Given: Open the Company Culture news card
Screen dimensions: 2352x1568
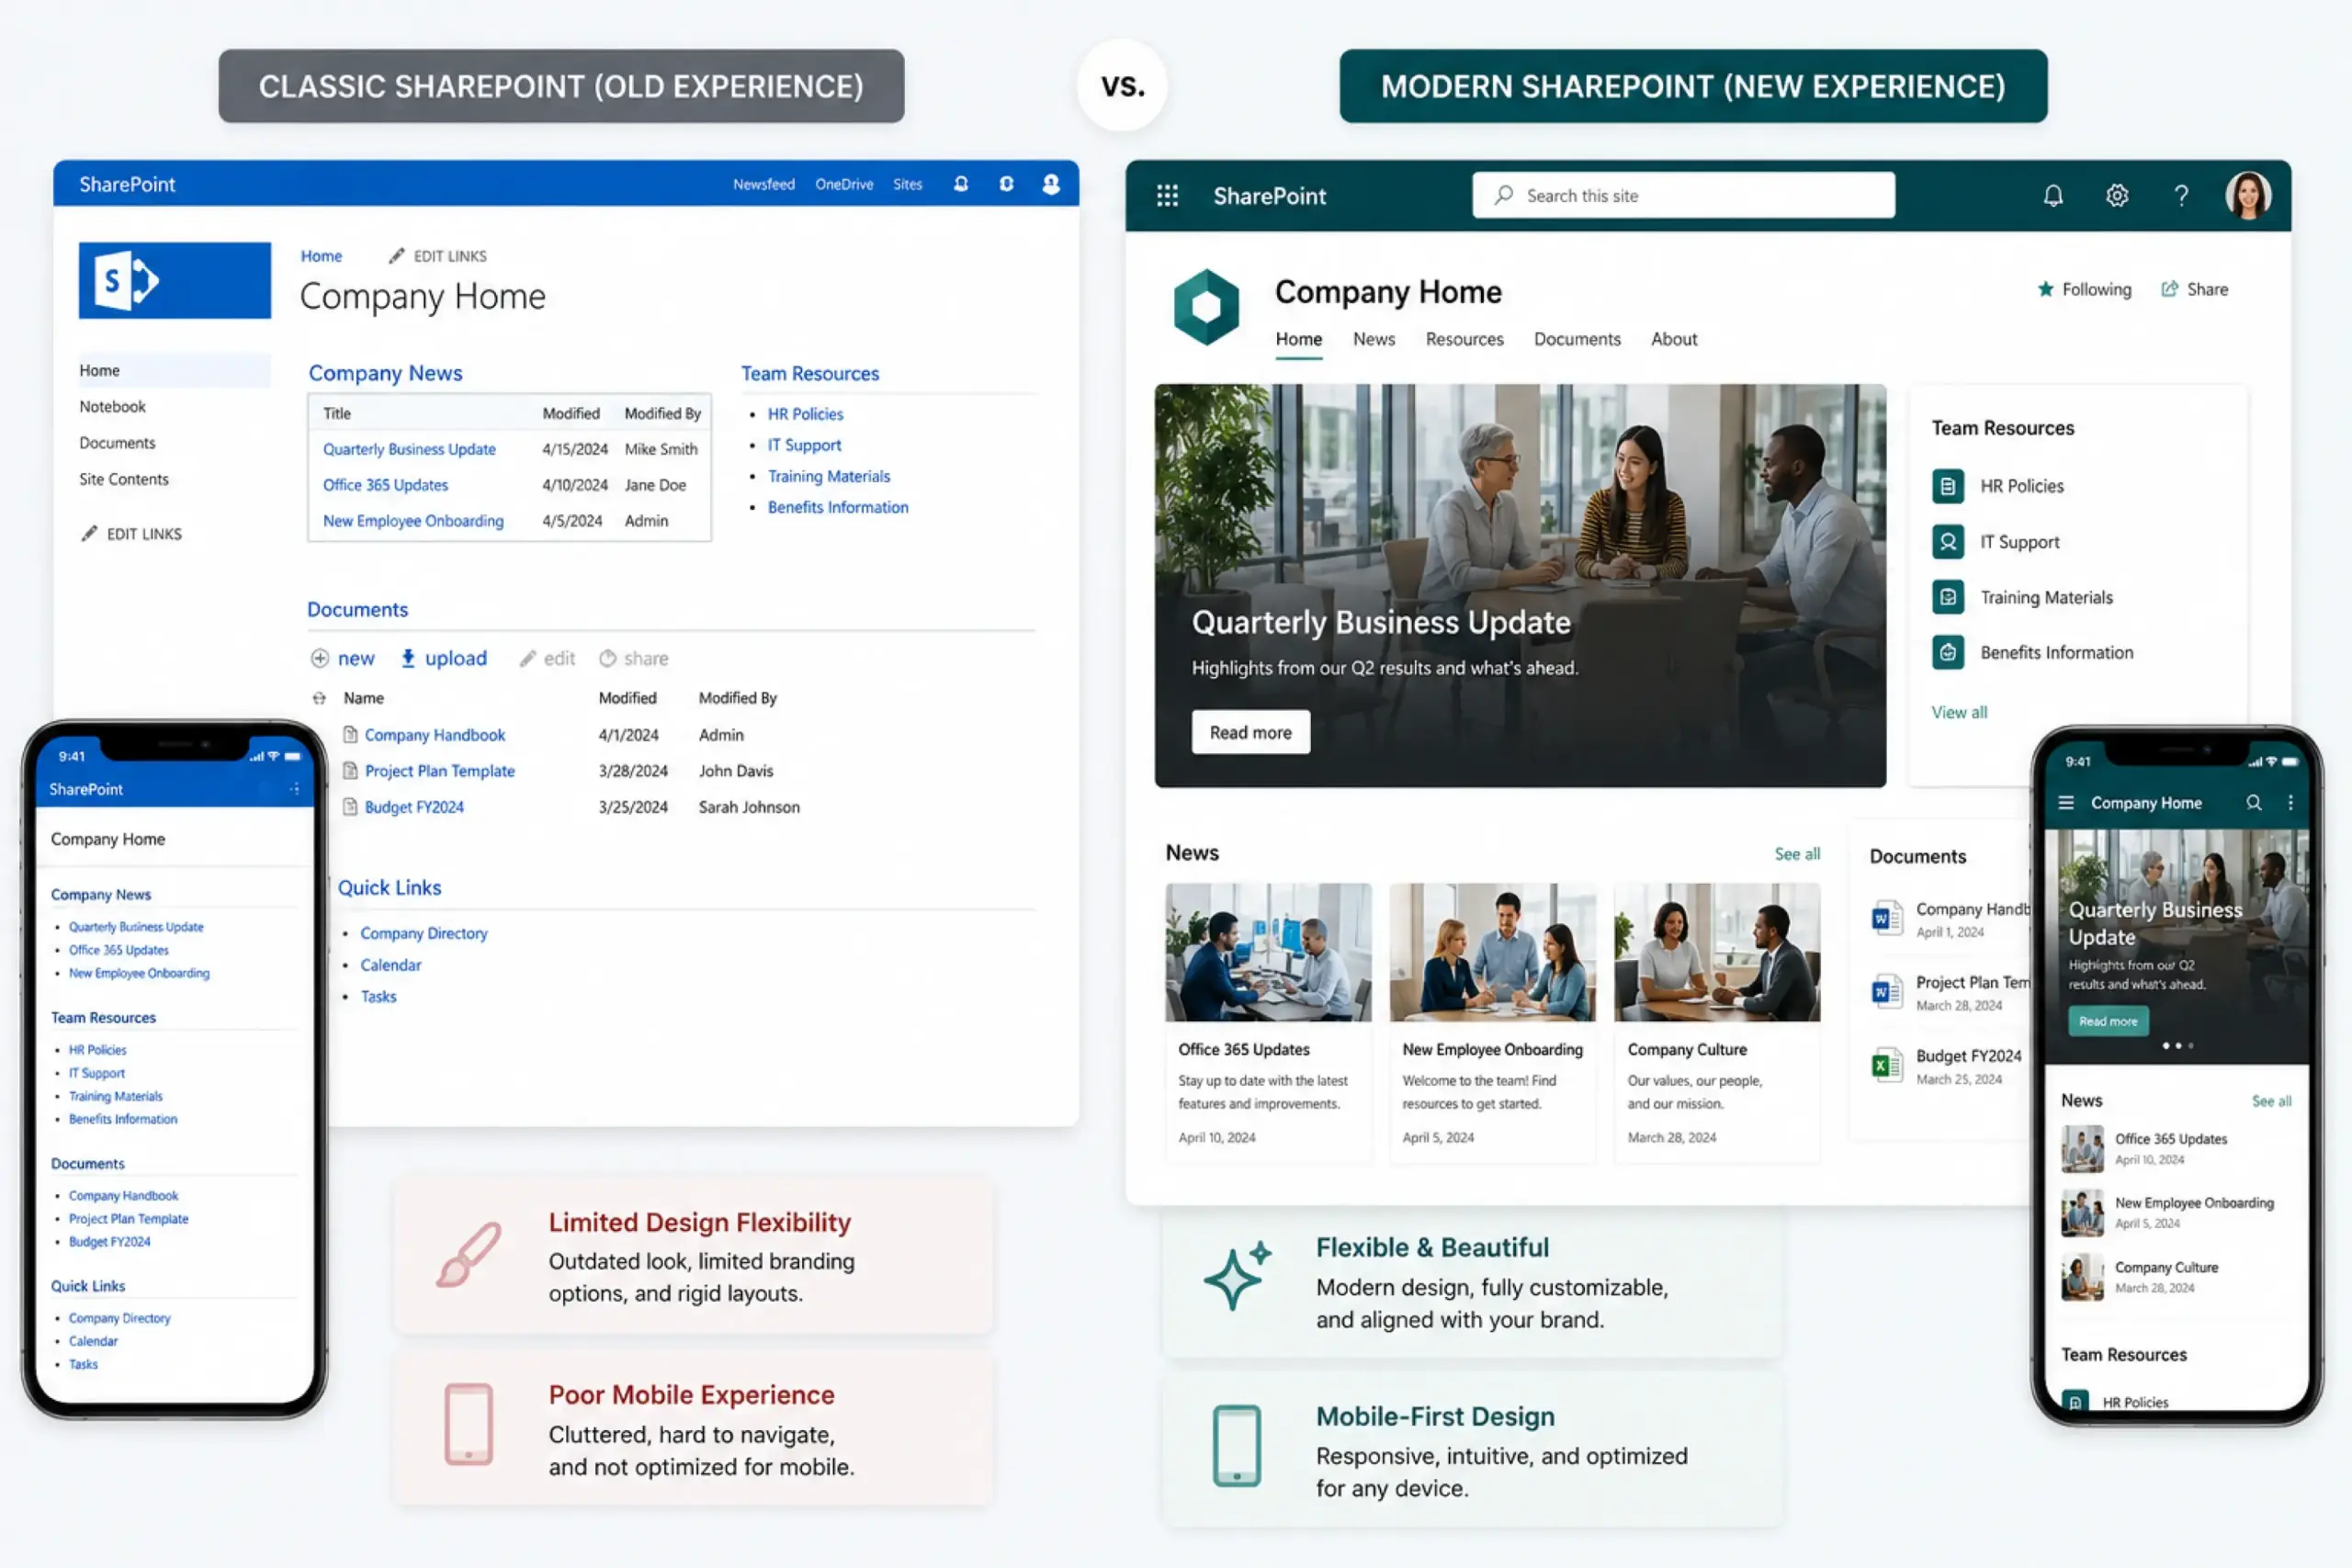Looking at the screenshot, I should click(1717, 1022).
